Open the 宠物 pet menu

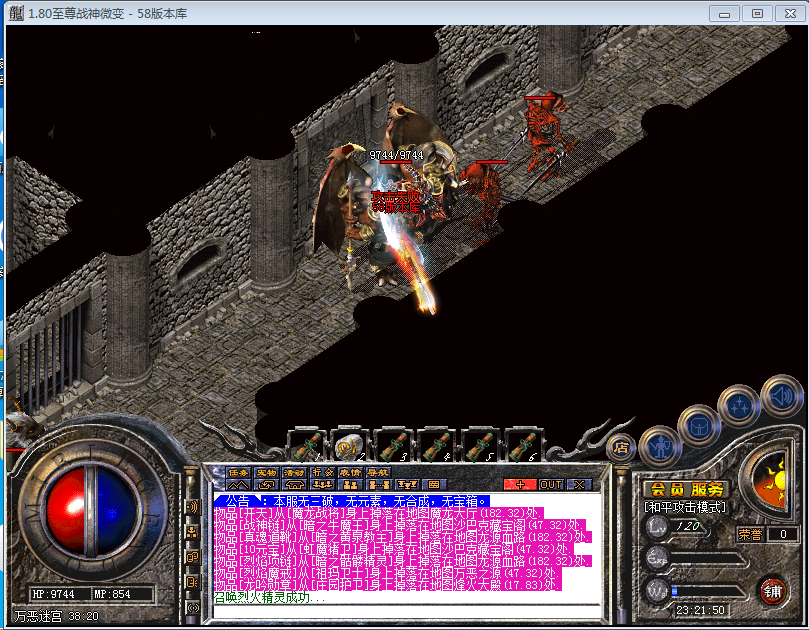click(266, 472)
